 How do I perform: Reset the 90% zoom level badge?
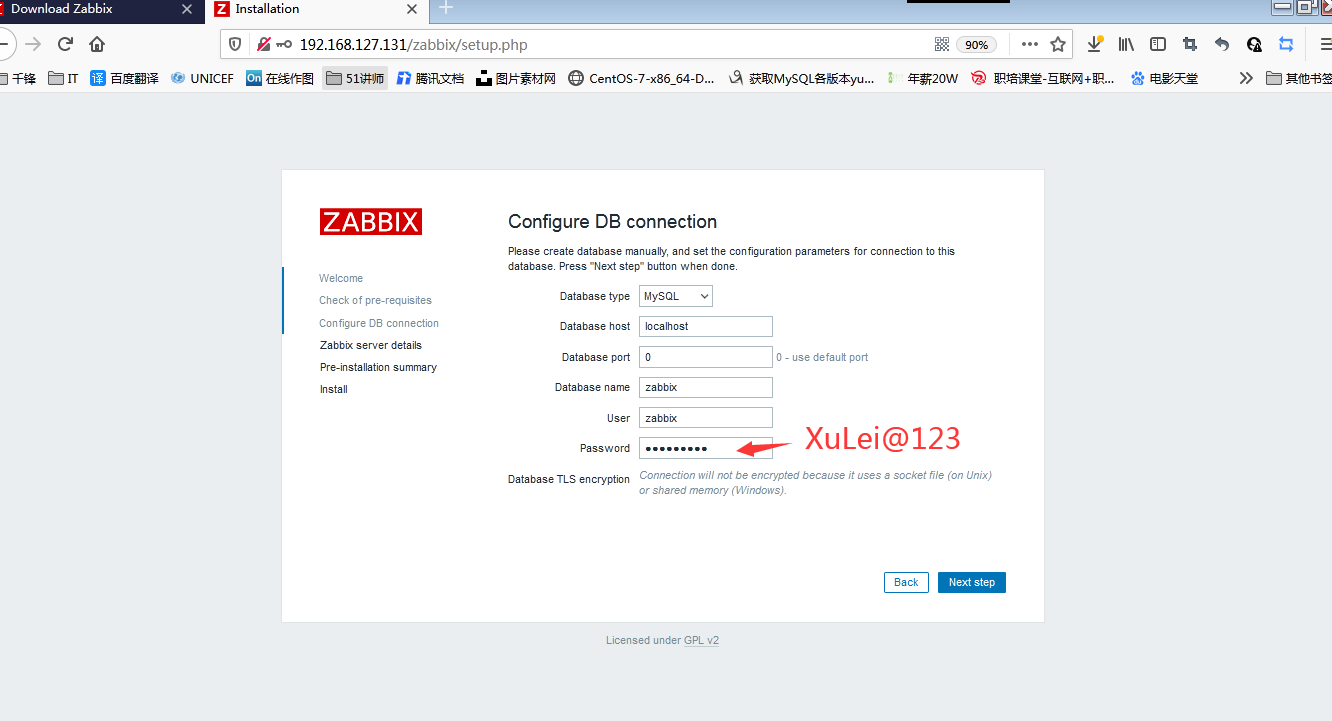(x=976, y=45)
